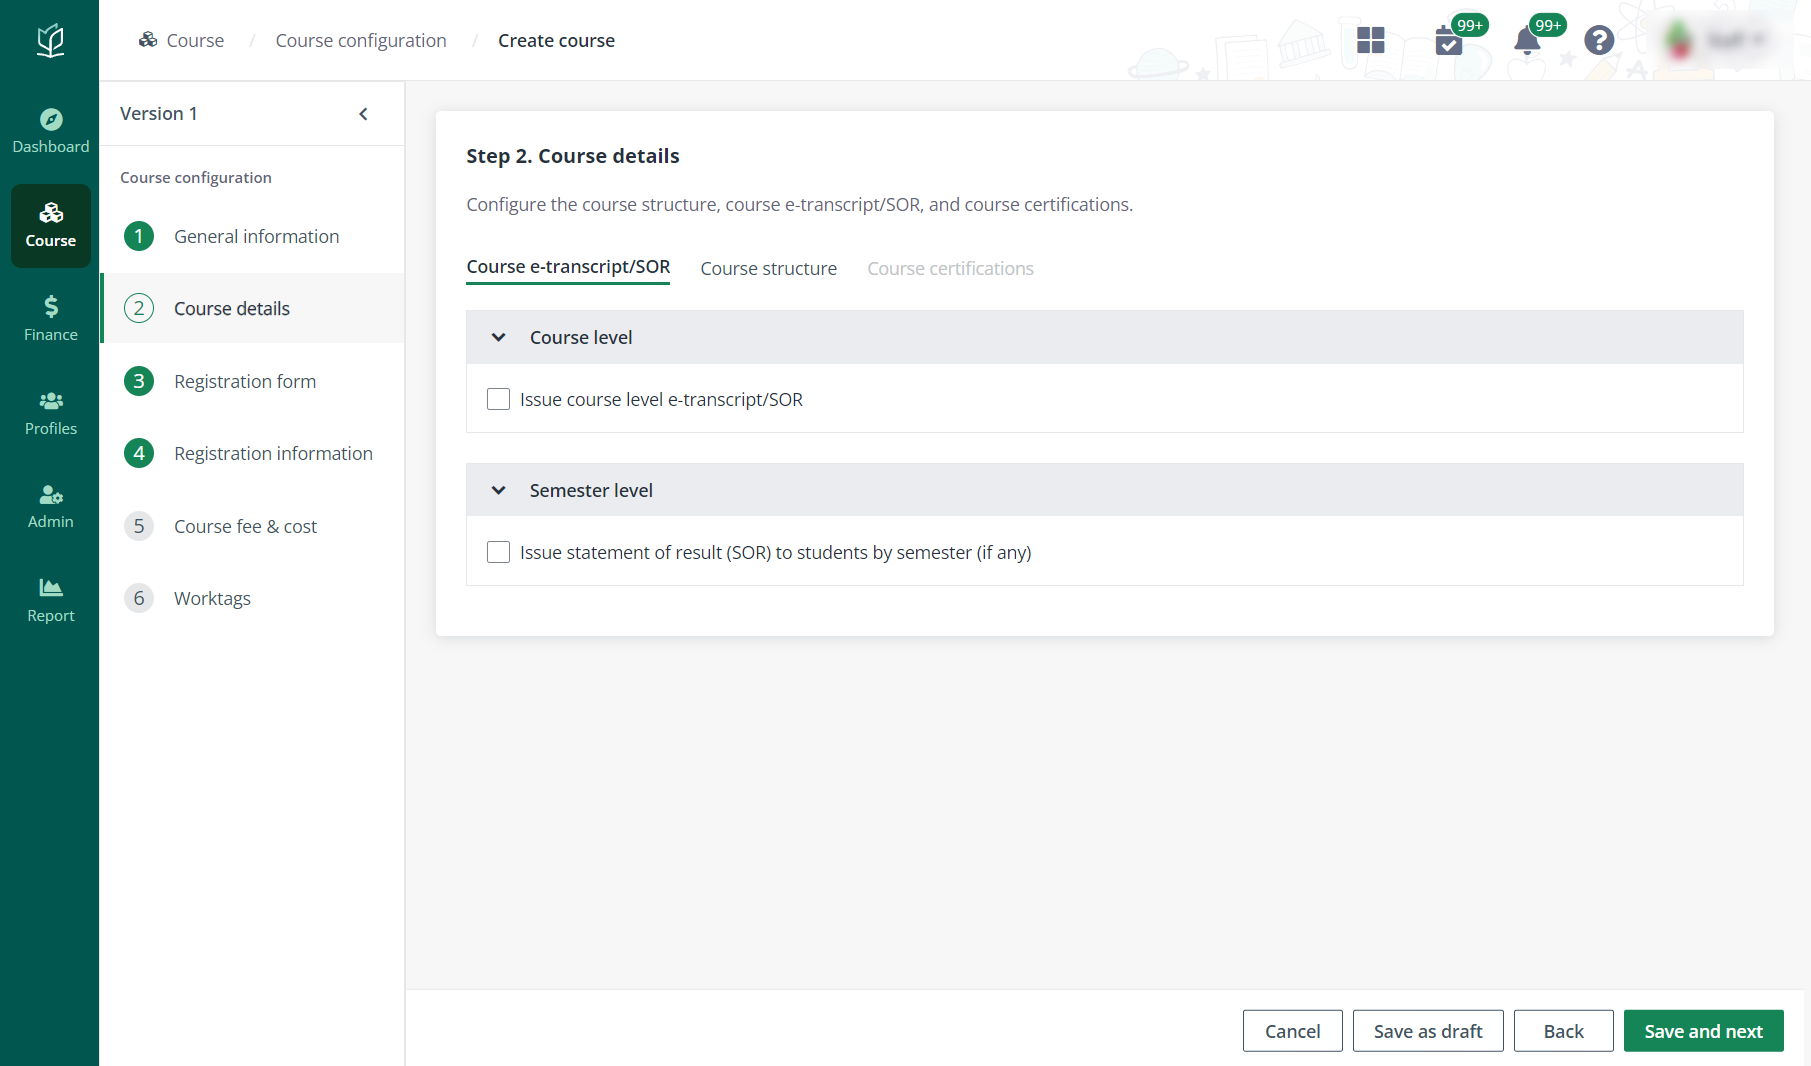Click the Course breadcrumb cubes icon

point(148,40)
